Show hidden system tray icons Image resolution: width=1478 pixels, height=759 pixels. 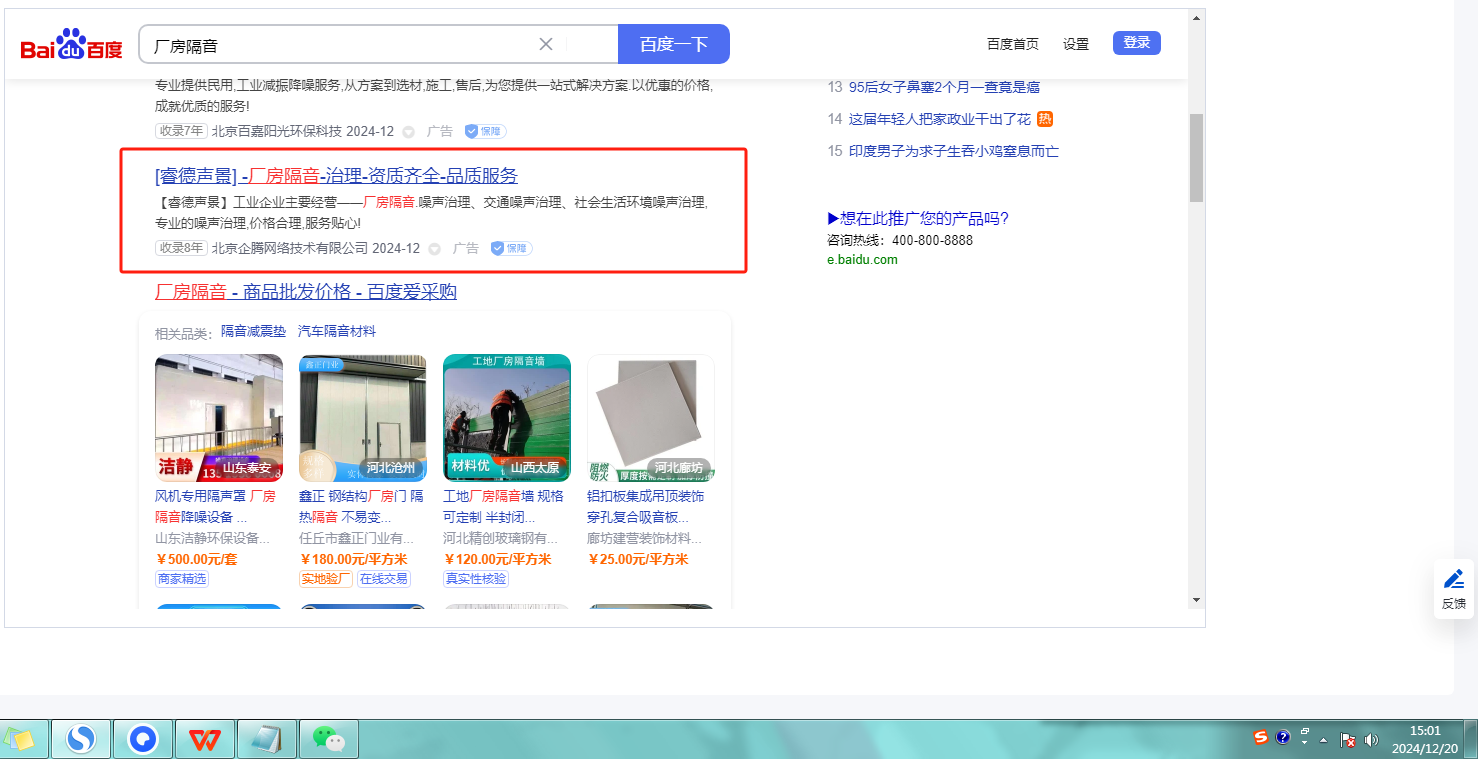(x=1324, y=740)
